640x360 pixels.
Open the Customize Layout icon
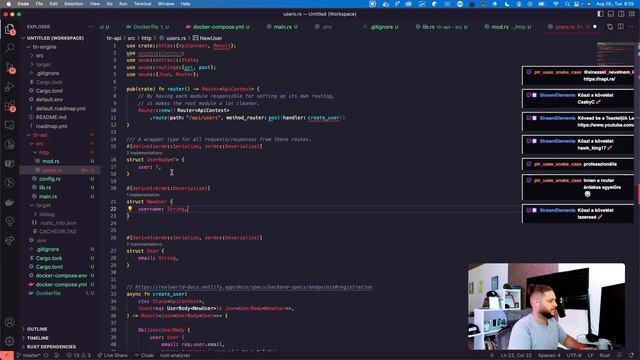point(631,14)
